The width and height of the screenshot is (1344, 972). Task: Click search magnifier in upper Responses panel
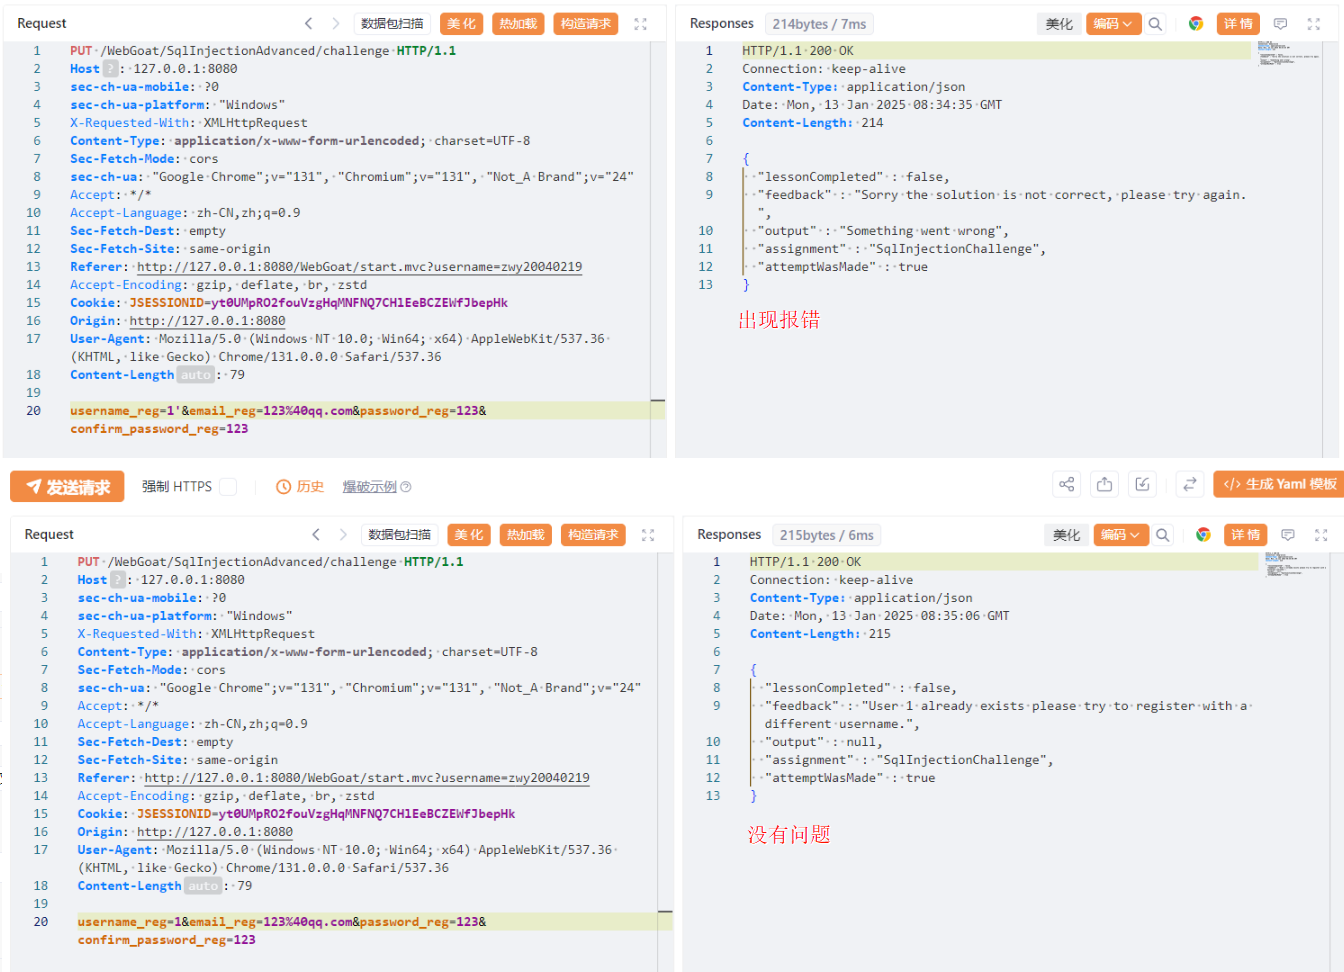pyautogui.click(x=1155, y=24)
